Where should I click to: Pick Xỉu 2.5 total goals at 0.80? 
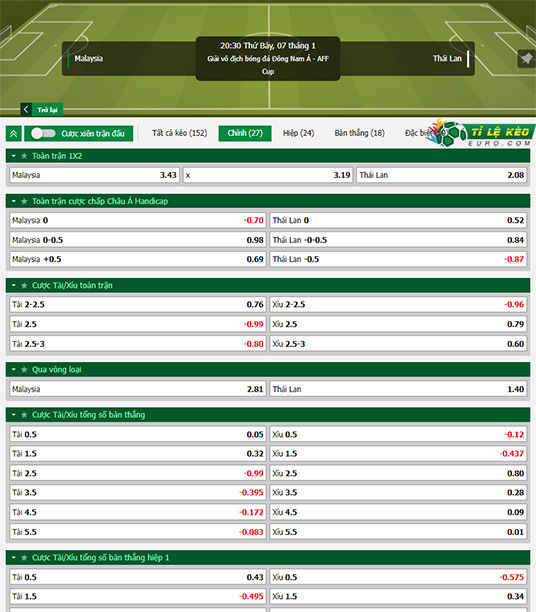click(398, 473)
